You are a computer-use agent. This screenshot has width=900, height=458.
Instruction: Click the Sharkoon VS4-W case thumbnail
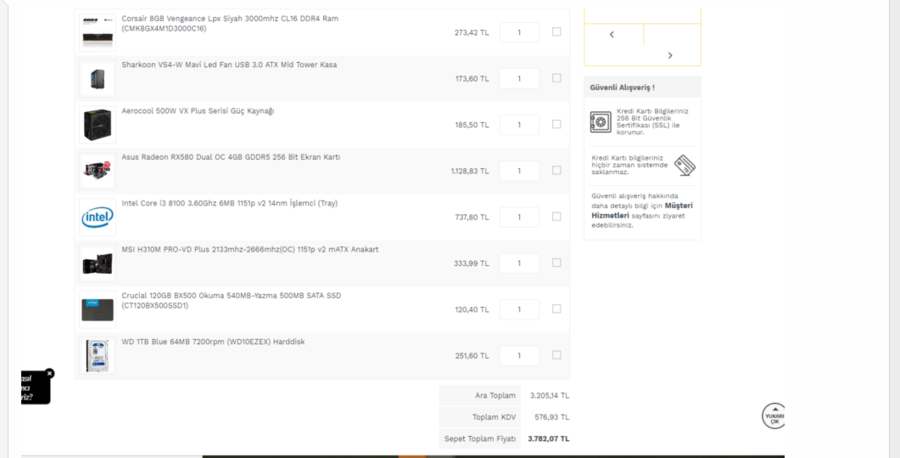pos(98,79)
